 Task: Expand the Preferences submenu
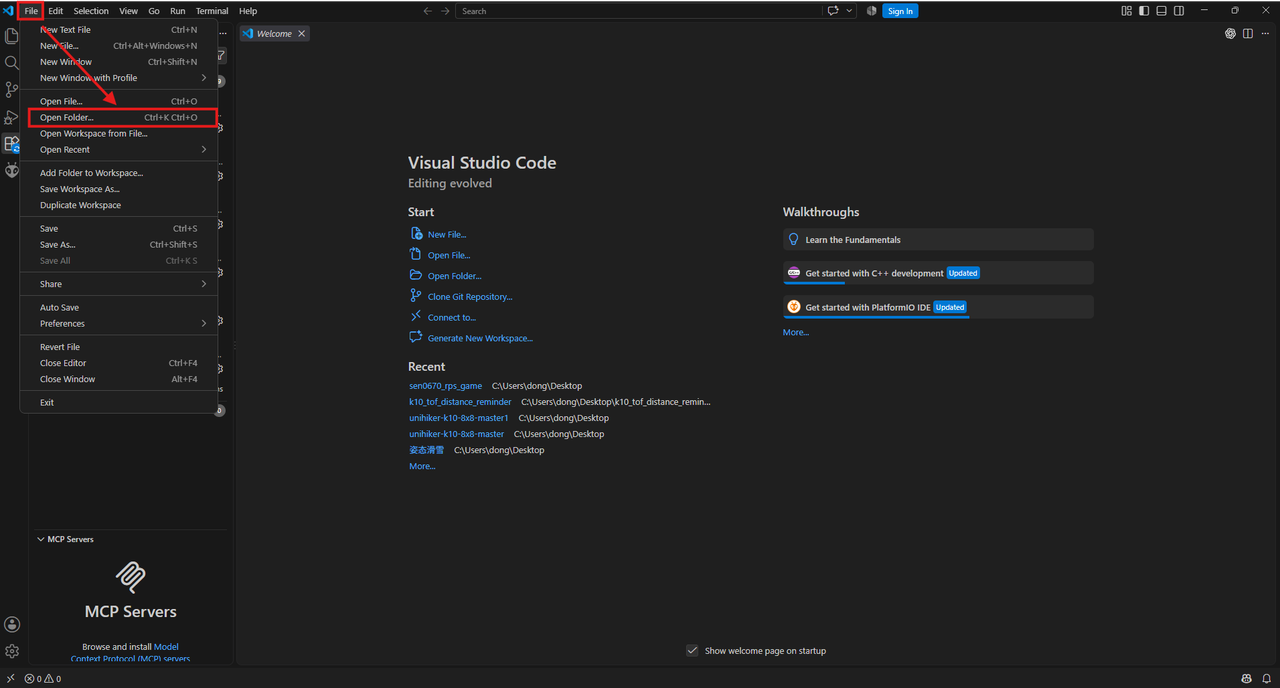click(x=119, y=324)
